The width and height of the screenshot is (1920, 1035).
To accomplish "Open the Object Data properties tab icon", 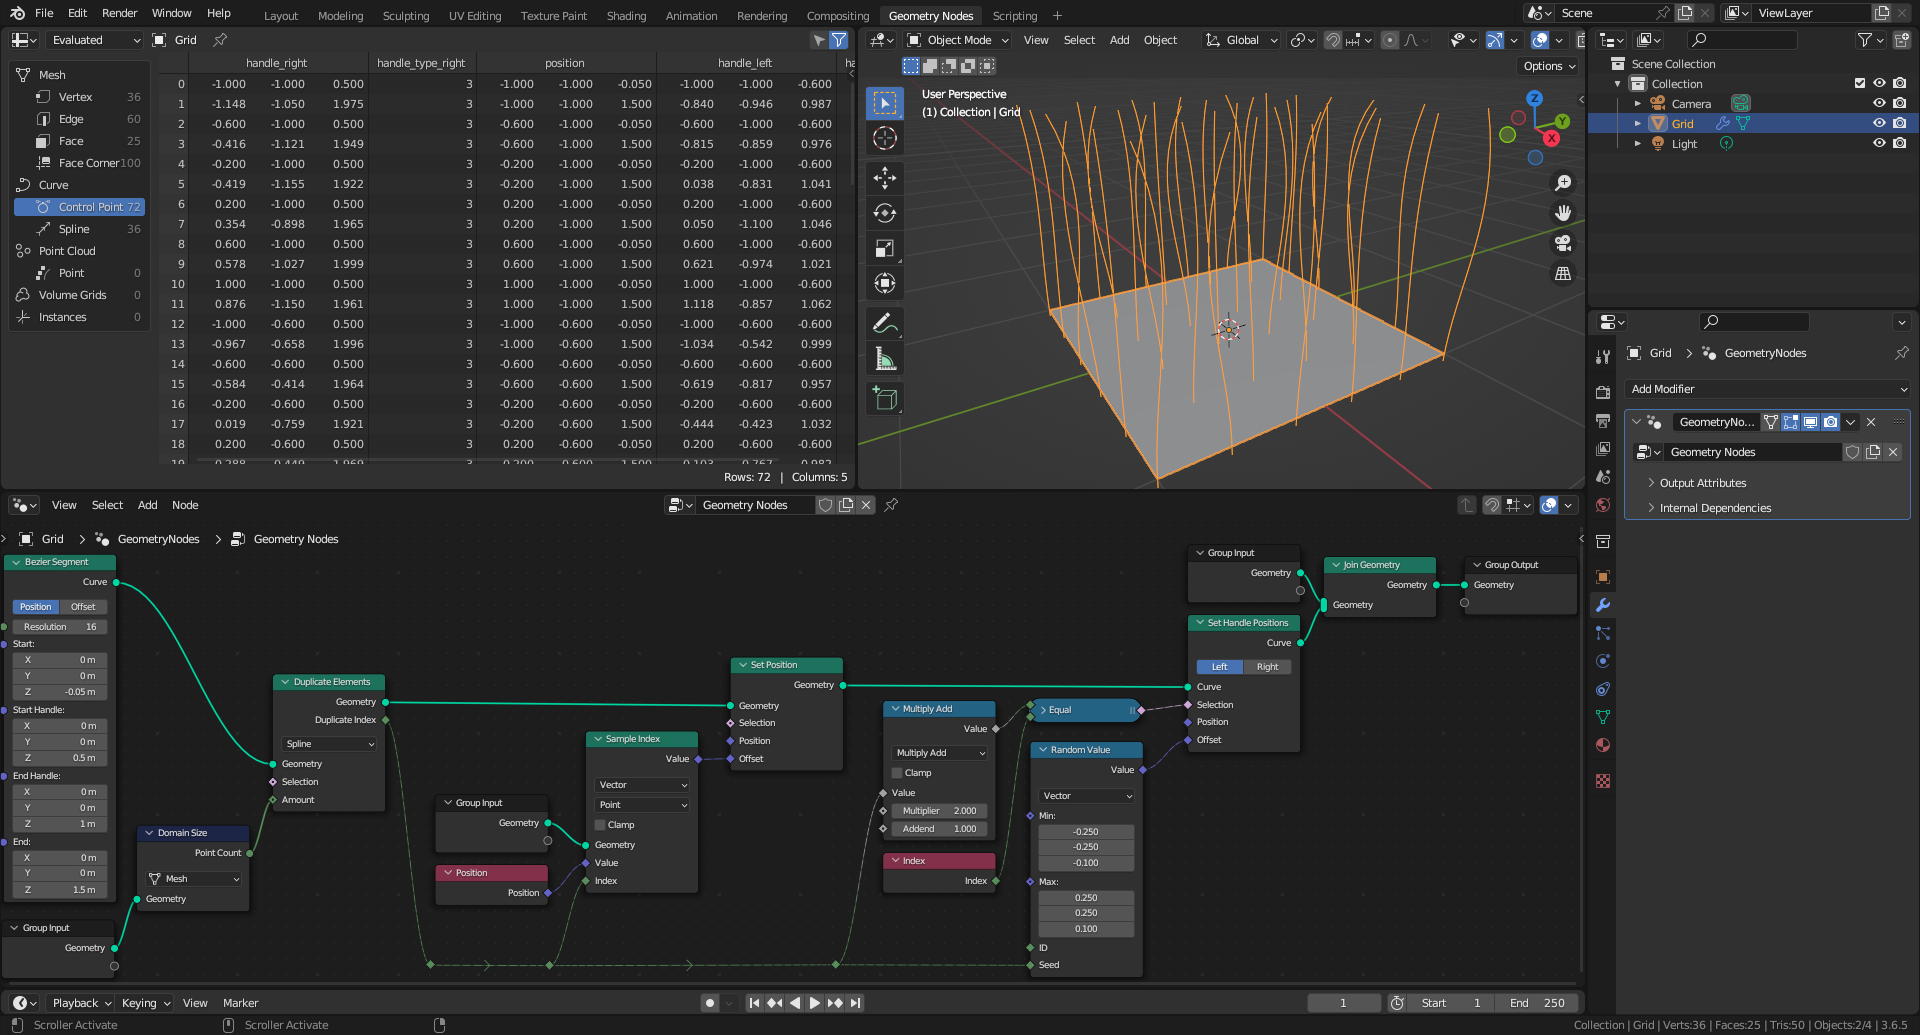I will coord(1603,717).
